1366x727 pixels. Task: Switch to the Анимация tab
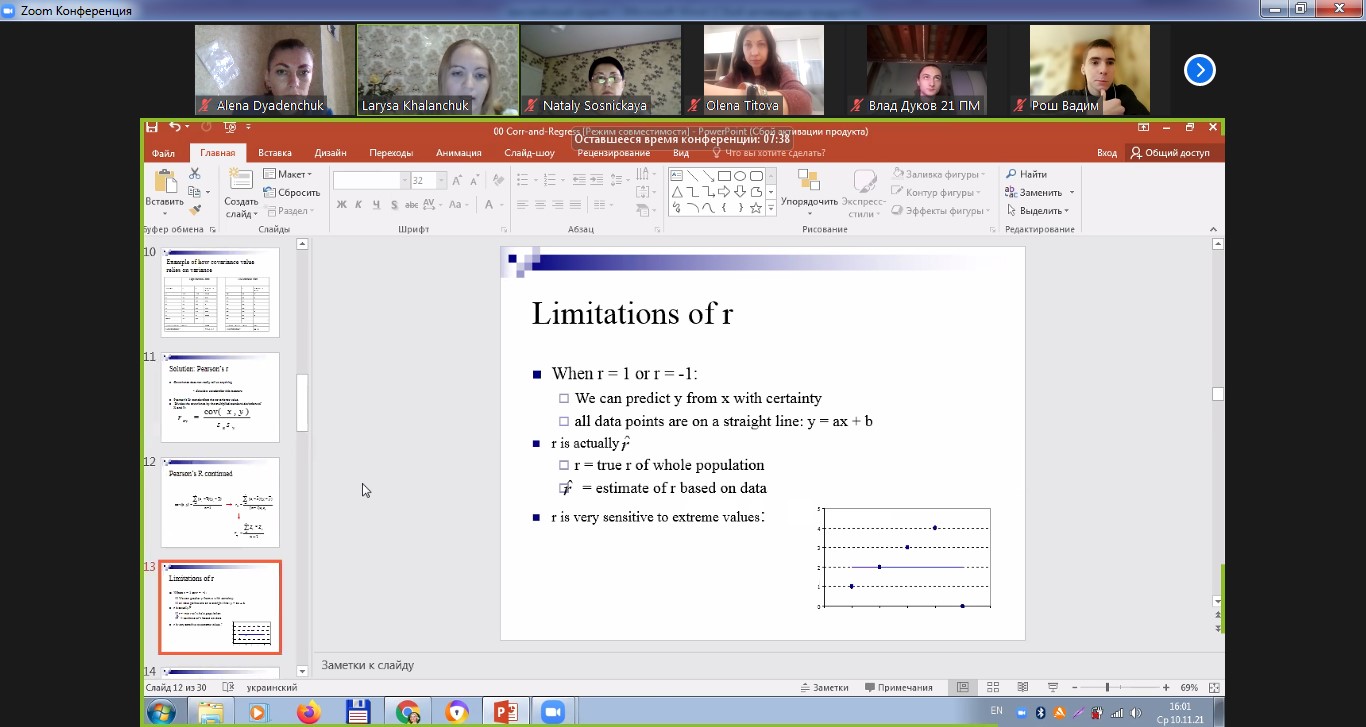pos(459,153)
